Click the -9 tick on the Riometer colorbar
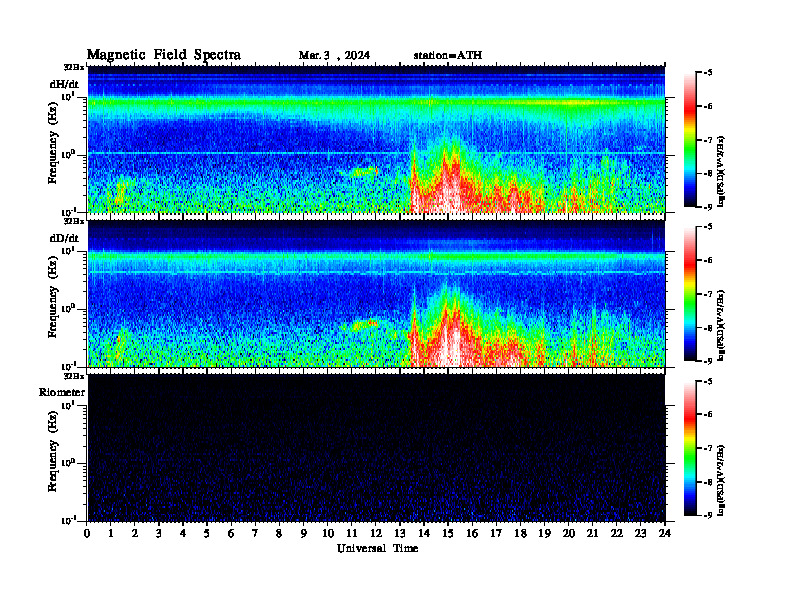 [x=708, y=515]
